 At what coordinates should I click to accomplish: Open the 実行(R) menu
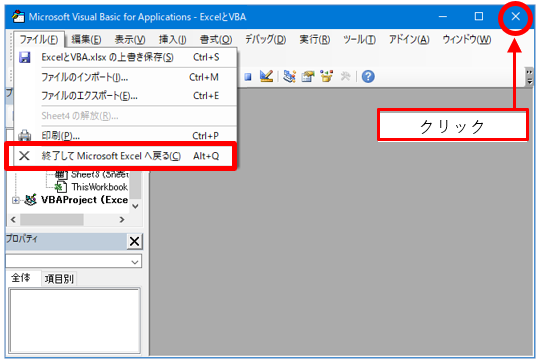point(315,40)
